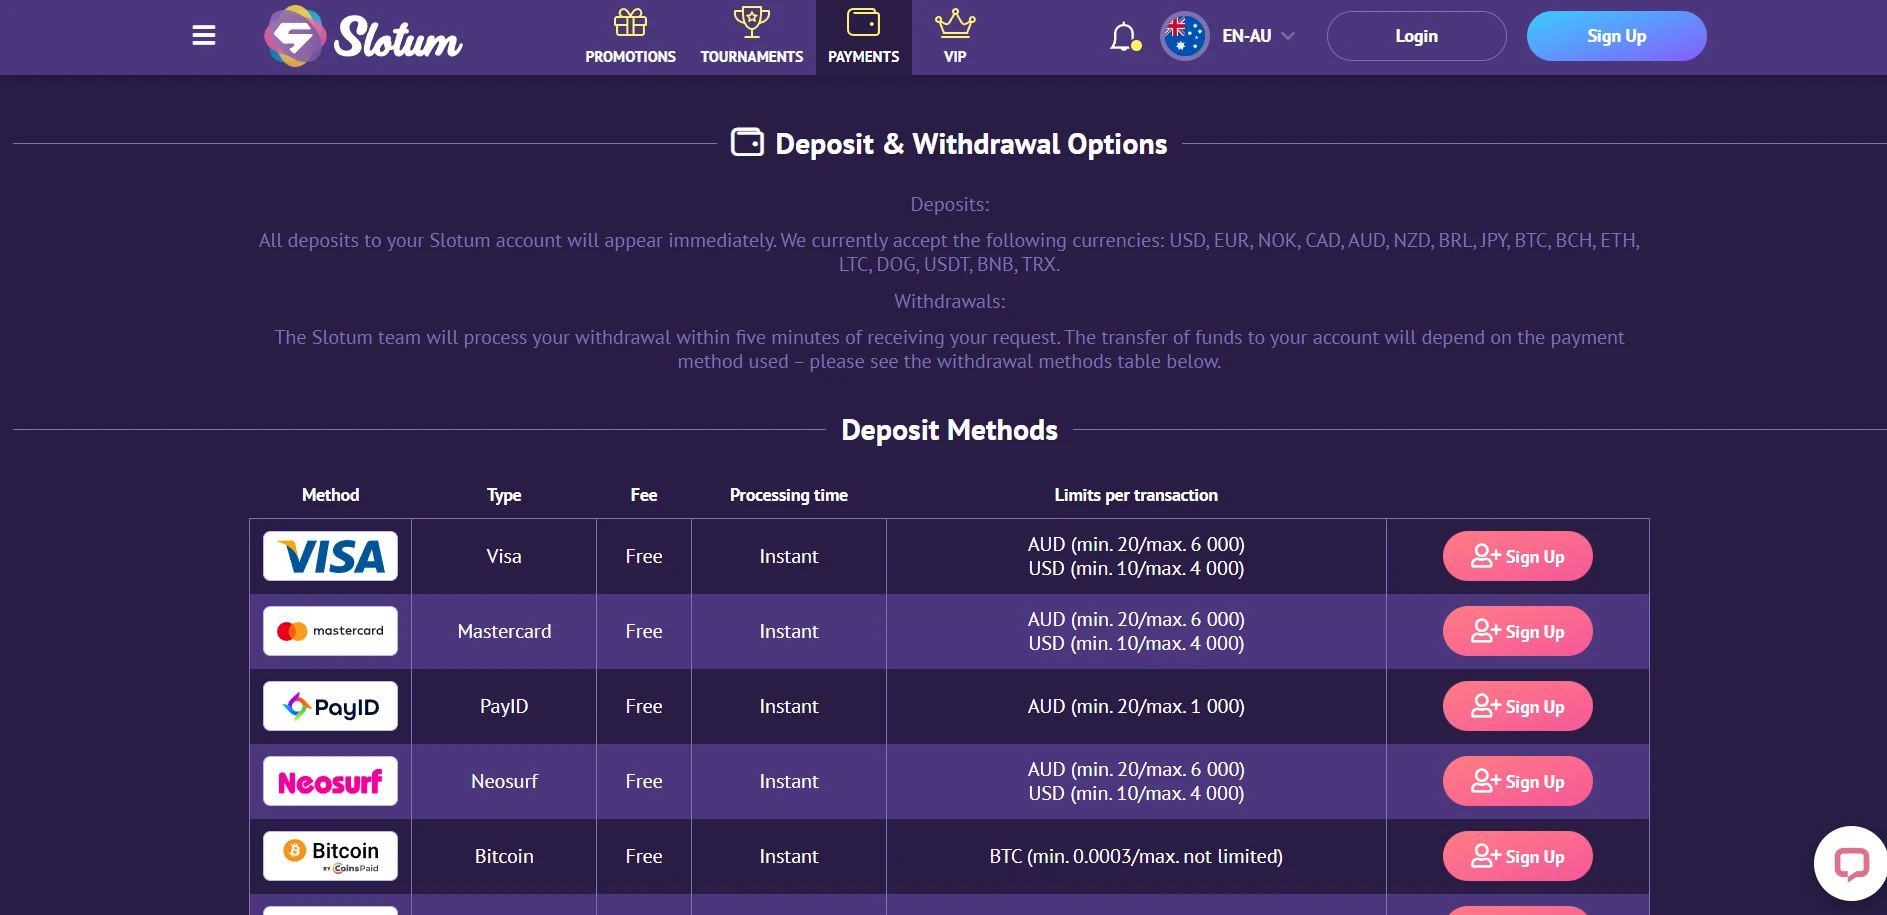Open the hamburger menu
Viewport: 1887px width, 915px height.
tap(204, 36)
